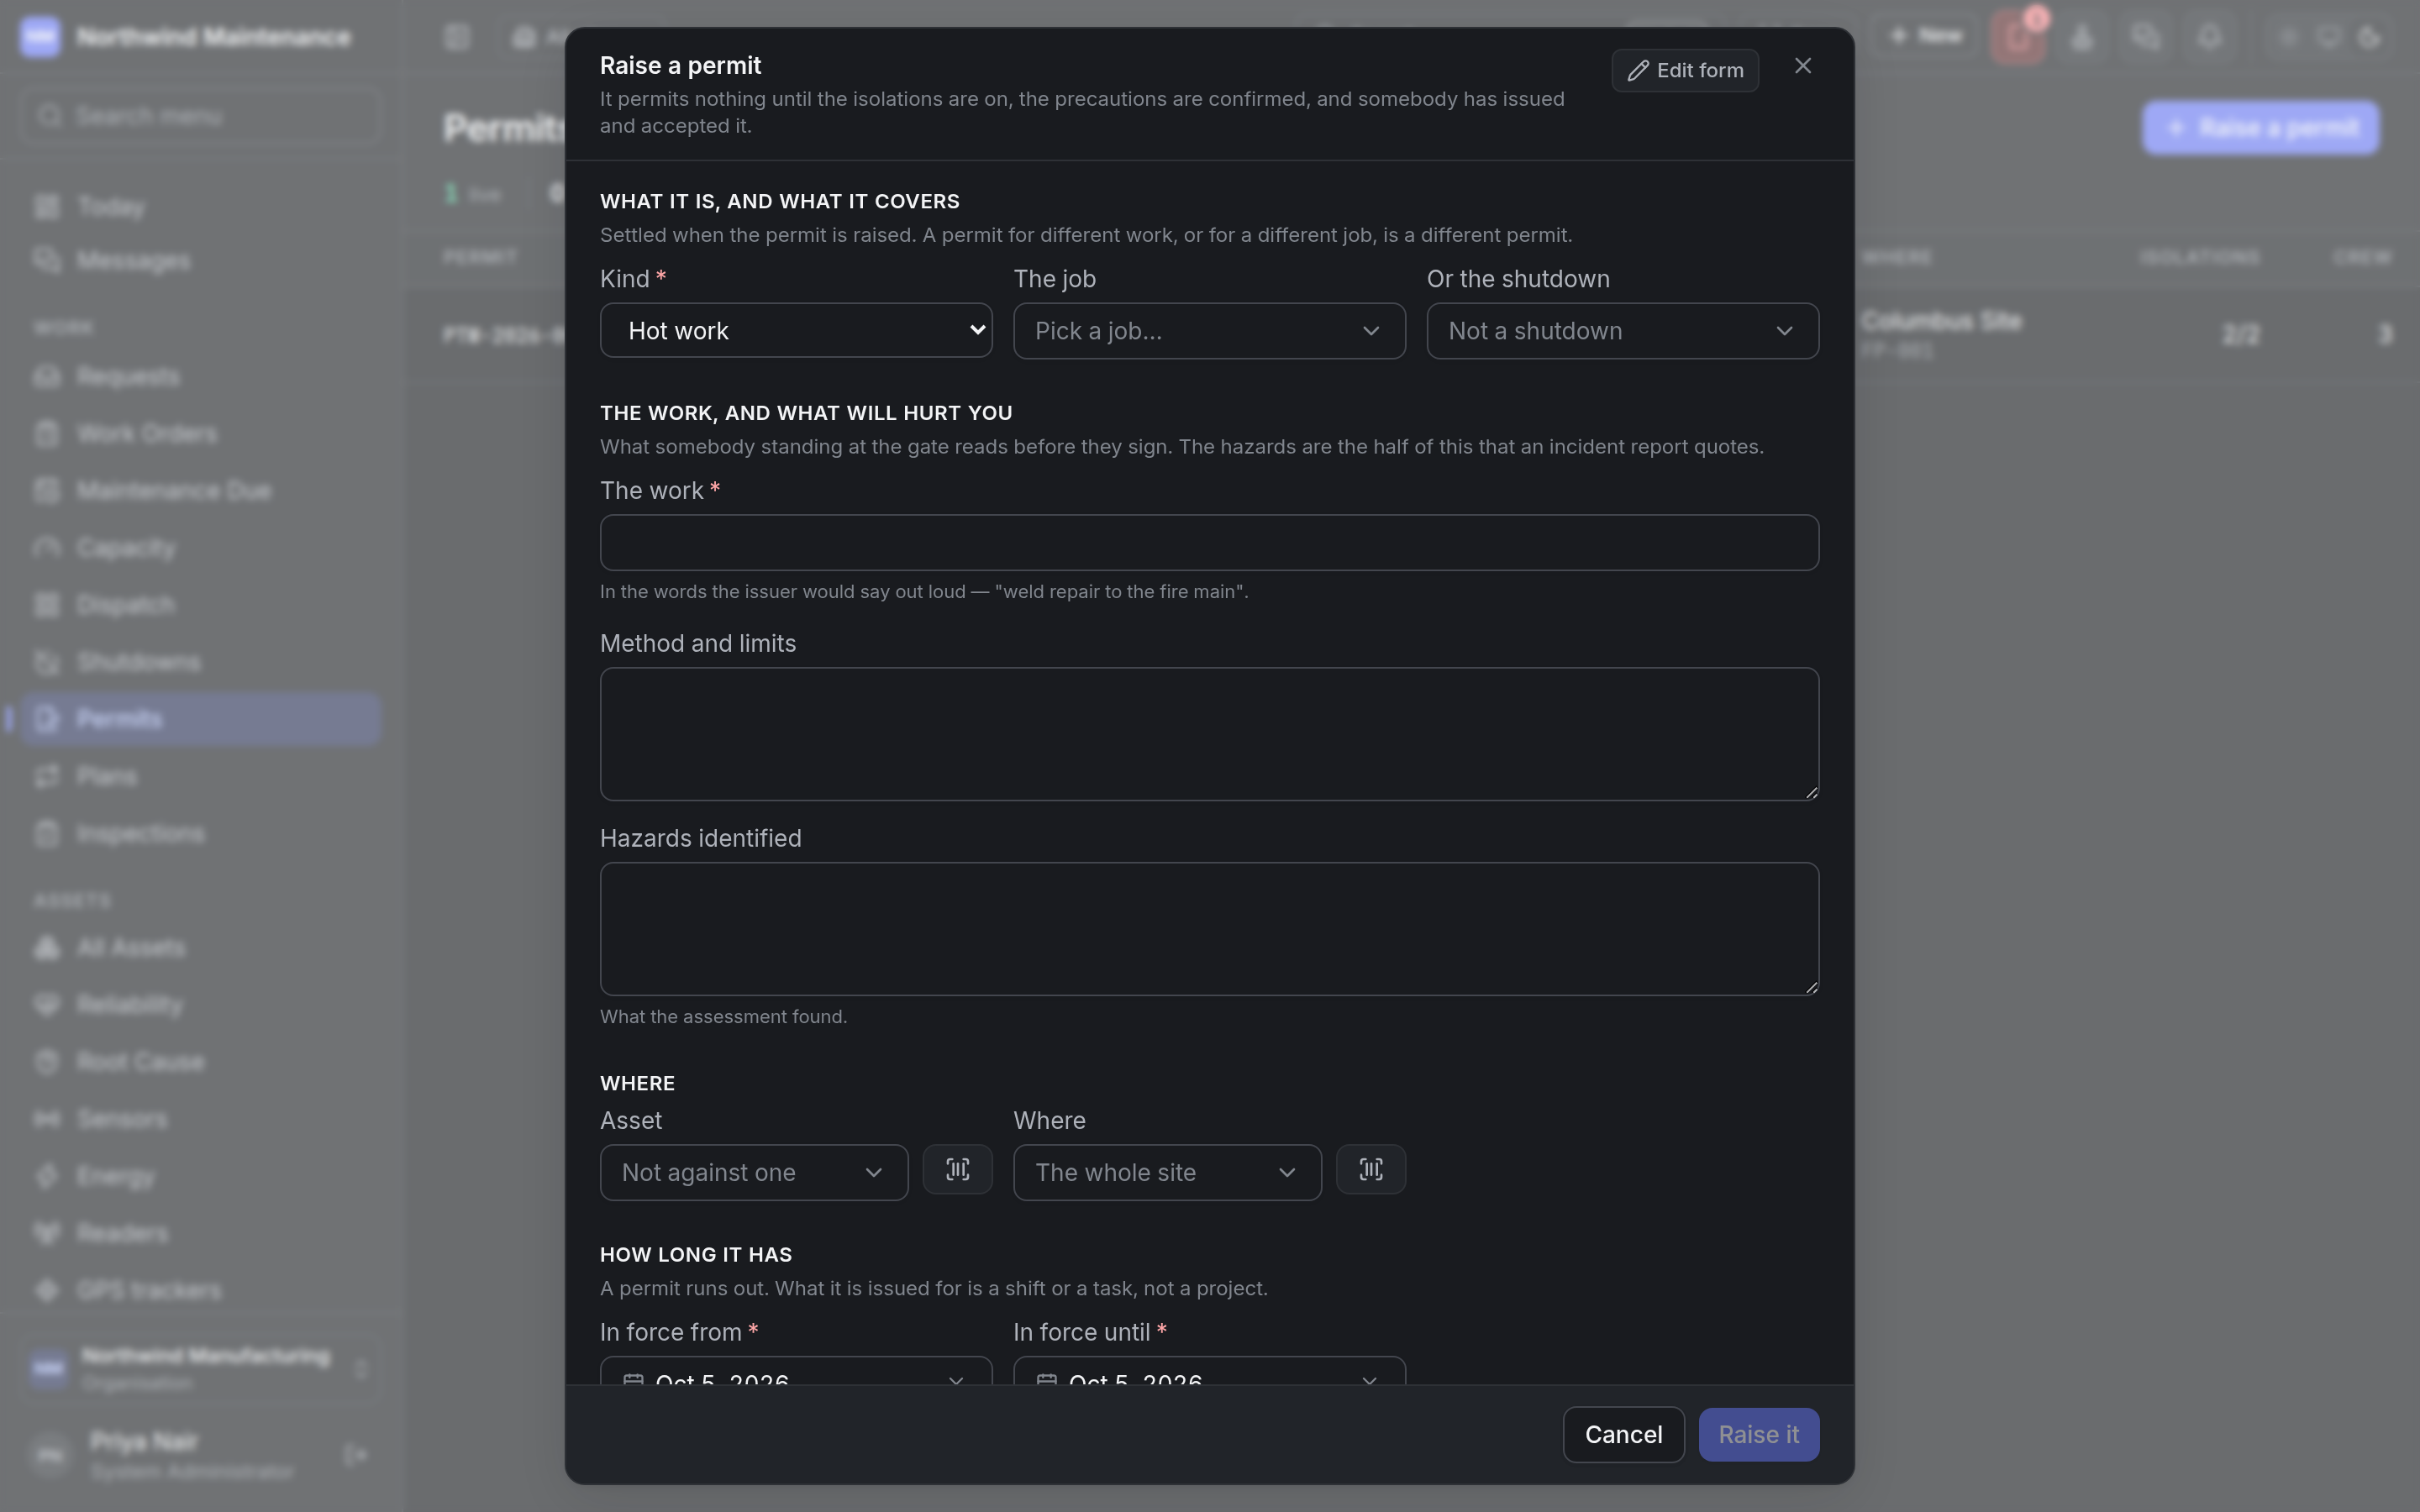Image resolution: width=2420 pixels, height=1512 pixels.
Task: Scan a barcode for the Where field
Action: point(1370,1169)
